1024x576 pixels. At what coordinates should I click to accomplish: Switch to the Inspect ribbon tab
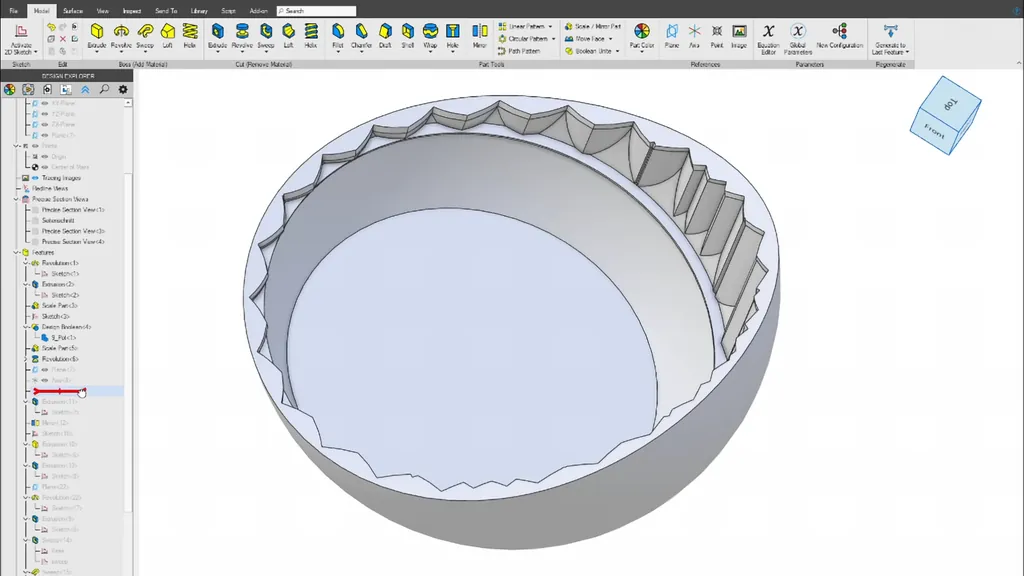pyautogui.click(x=131, y=11)
